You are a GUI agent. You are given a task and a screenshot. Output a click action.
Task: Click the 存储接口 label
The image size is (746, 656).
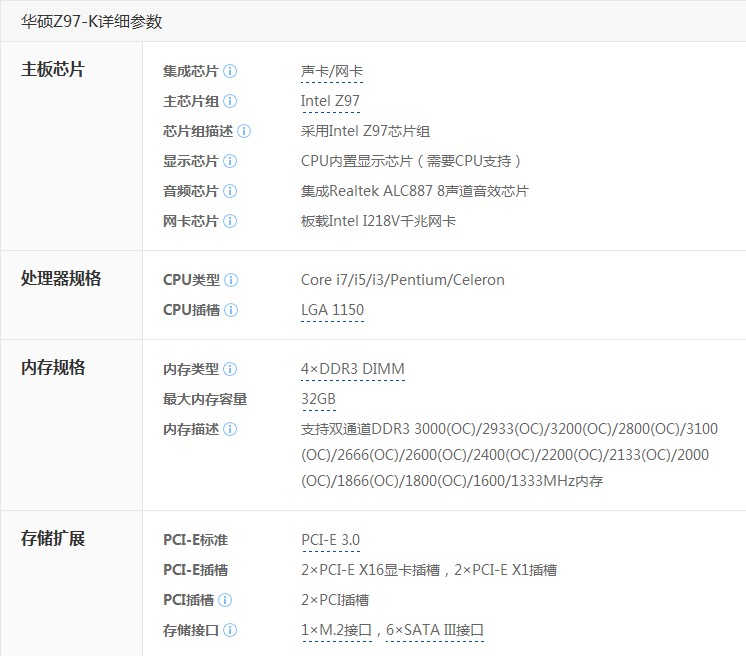pyautogui.click(x=191, y=631)
